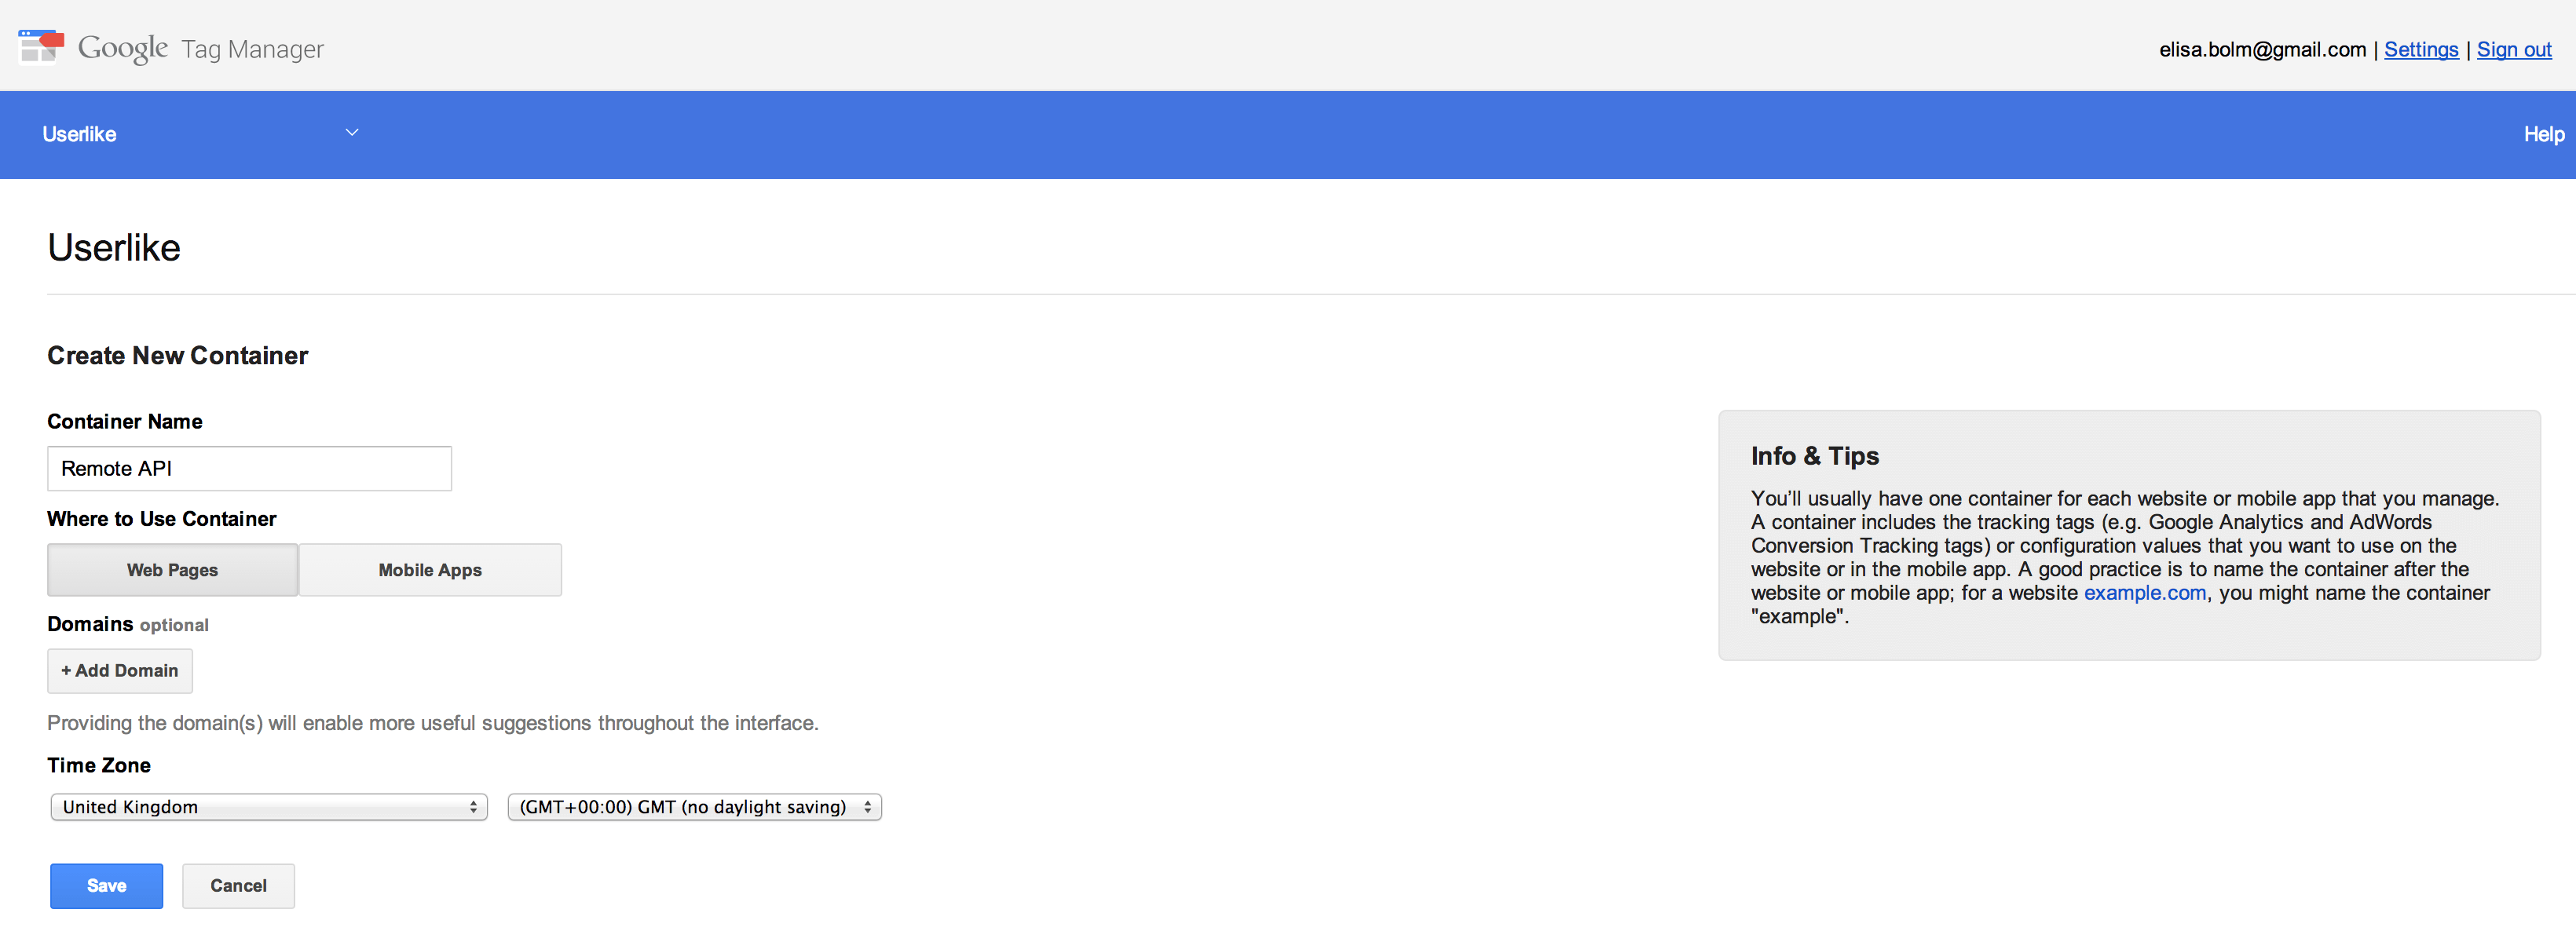Click the Google wordmark in header
This screenshot has height=942, width=2576.
click(123, 48)
